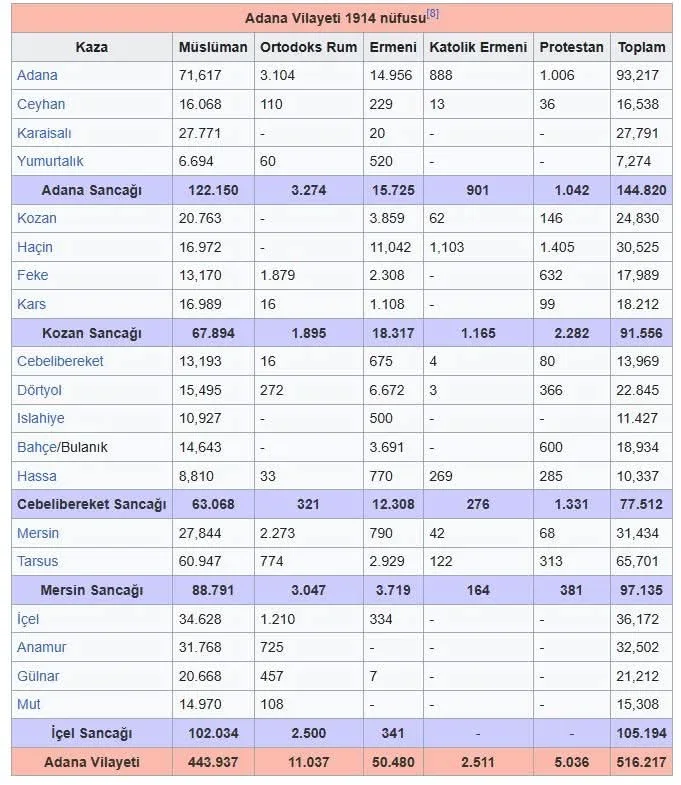The width and height of the screenshot is (681, 785).
Task: Click the Islahiye link
Action: (42, 418)
